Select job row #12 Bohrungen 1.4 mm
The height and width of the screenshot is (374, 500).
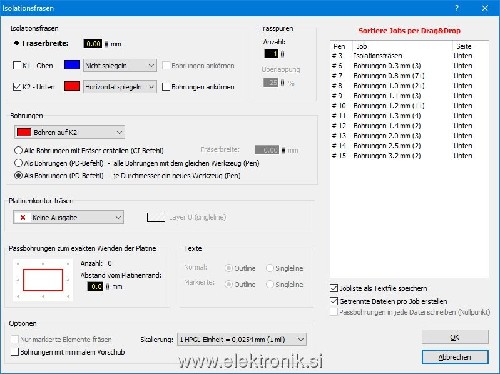point(409,126)
